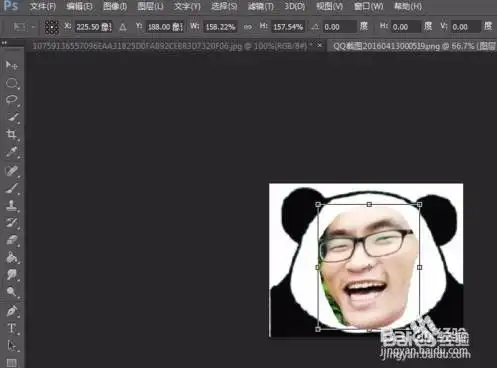Click the top-left transform handle
This screenshot has height=368, width=497.
318,204
